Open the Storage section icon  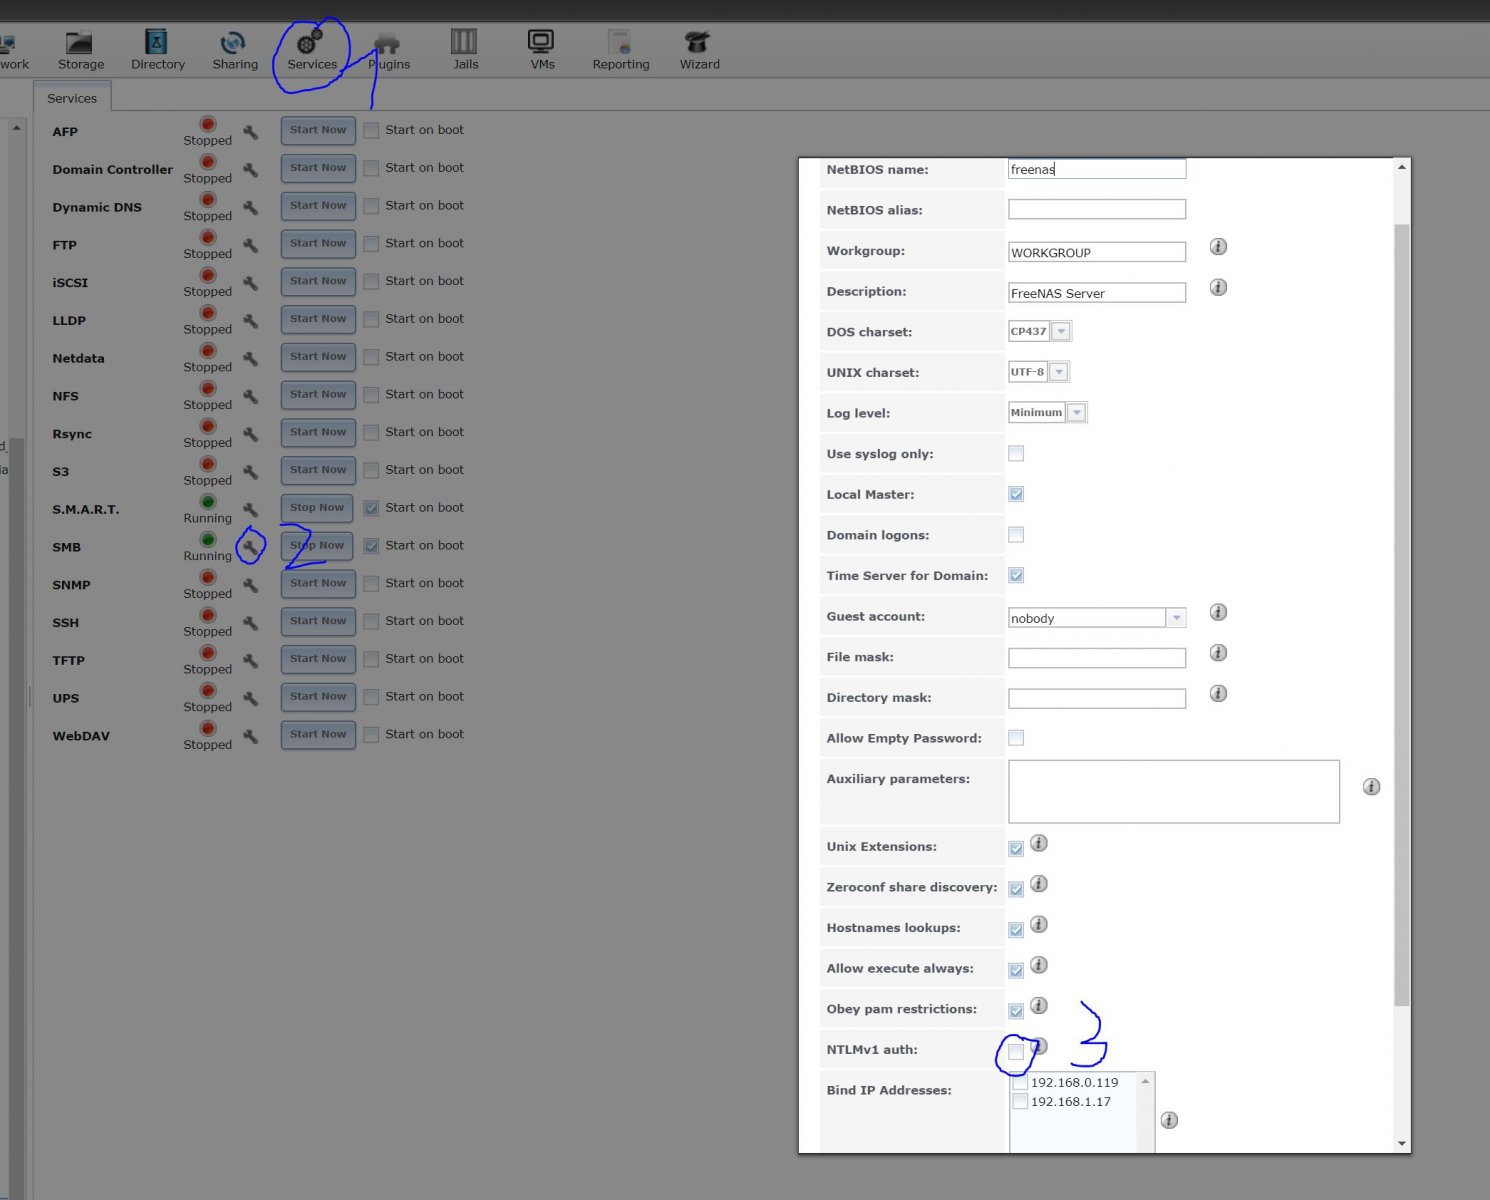pyautogui.click(x=79, y=43)
